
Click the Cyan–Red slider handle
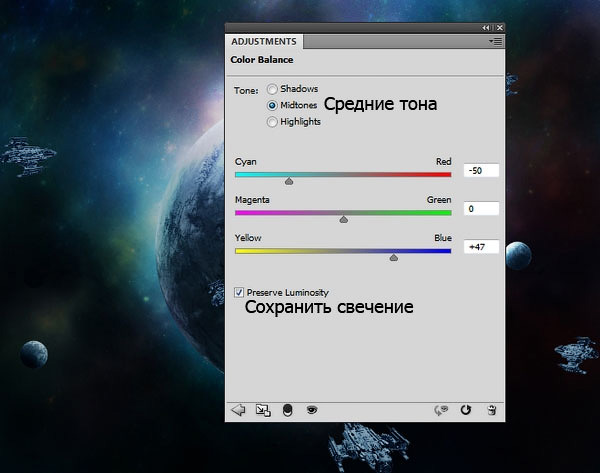coord(289,181)
